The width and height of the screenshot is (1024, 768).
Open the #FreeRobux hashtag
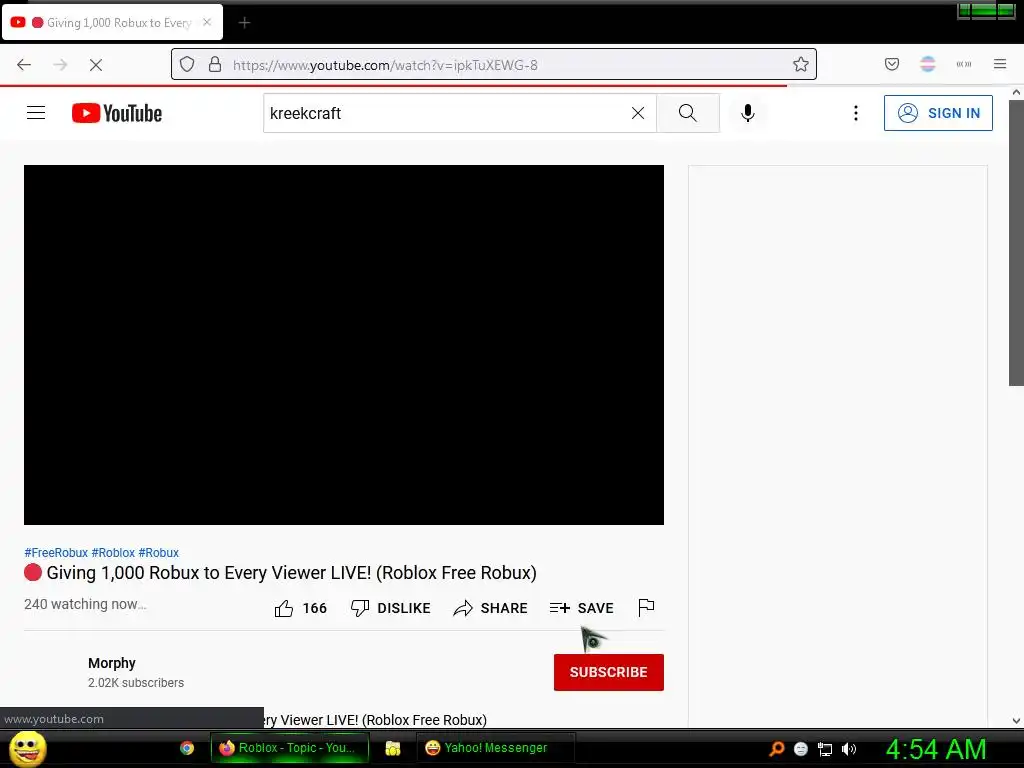tap(56, 552)
